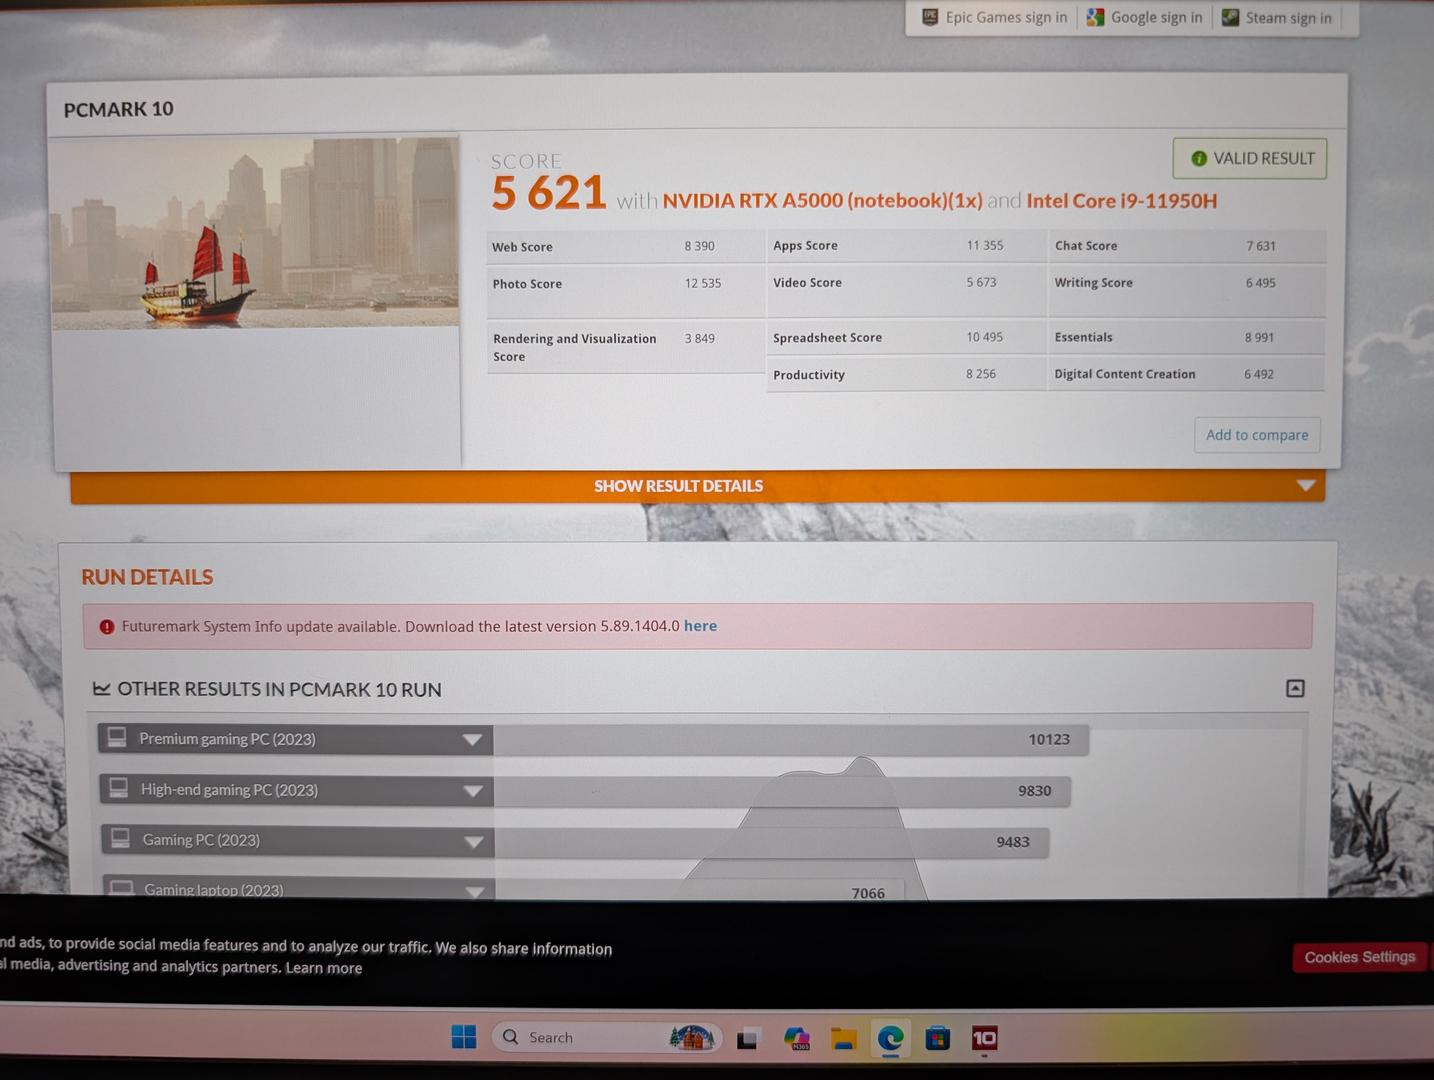Open Cookies Settings

[1359, 957]
